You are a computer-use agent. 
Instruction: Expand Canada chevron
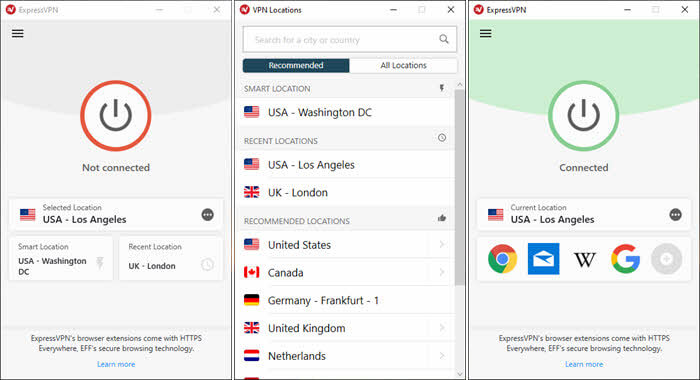(442, 272)
